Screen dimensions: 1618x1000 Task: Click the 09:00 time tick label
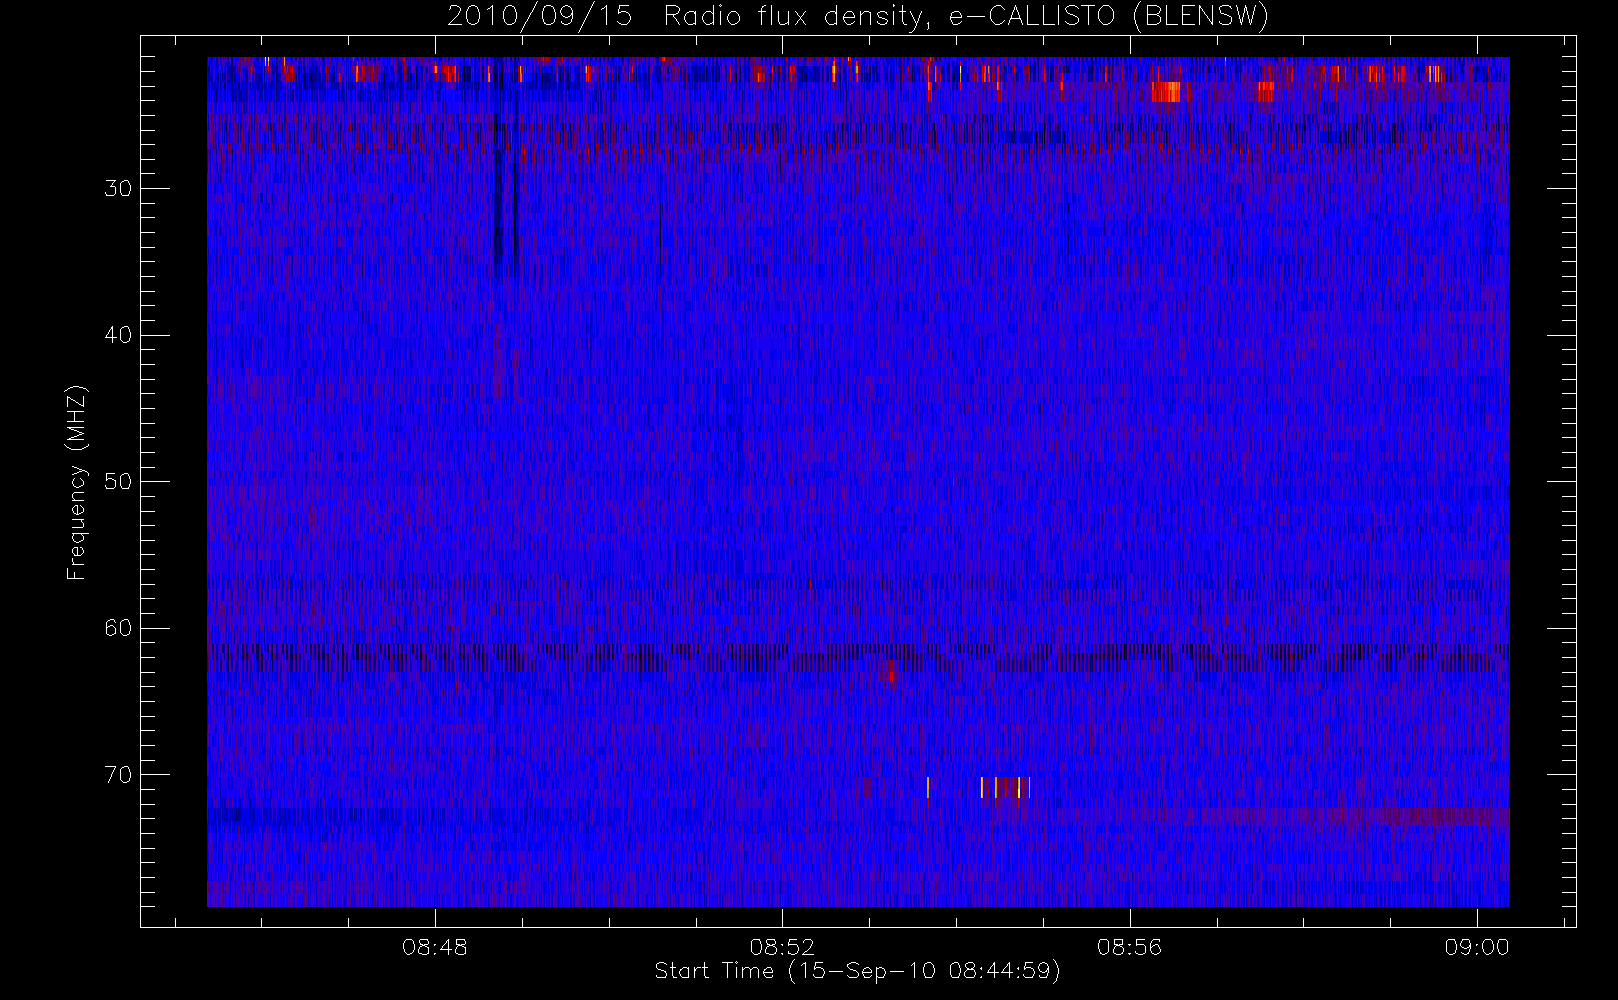1477,946
